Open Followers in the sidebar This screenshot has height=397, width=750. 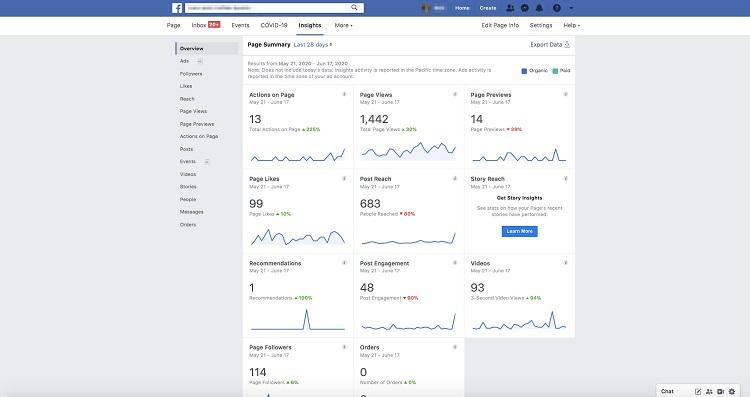pos(191,74)
